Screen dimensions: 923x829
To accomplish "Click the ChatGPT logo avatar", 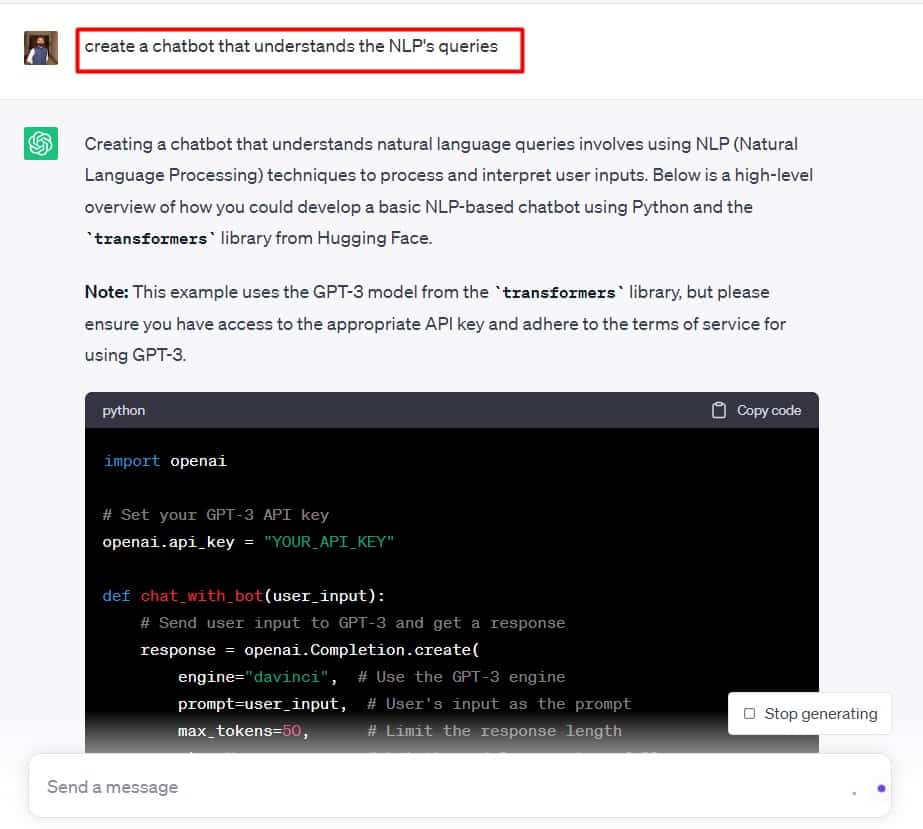I will click(41, 143).
